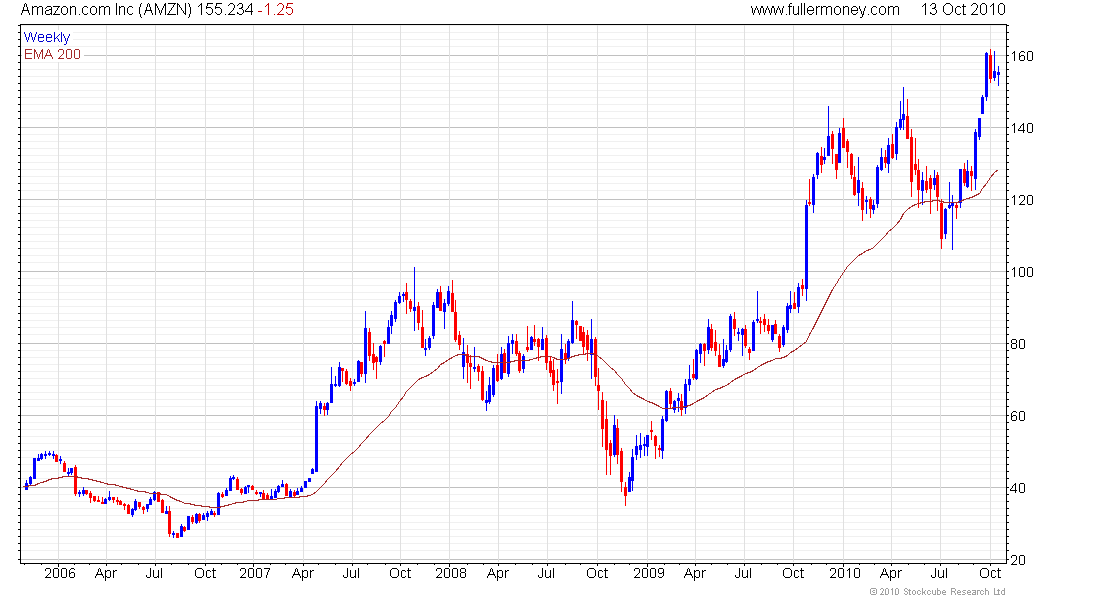1100x600 pixels.
Task: Click the 2006 year label on time axis
Action: [x=60, y=573]
